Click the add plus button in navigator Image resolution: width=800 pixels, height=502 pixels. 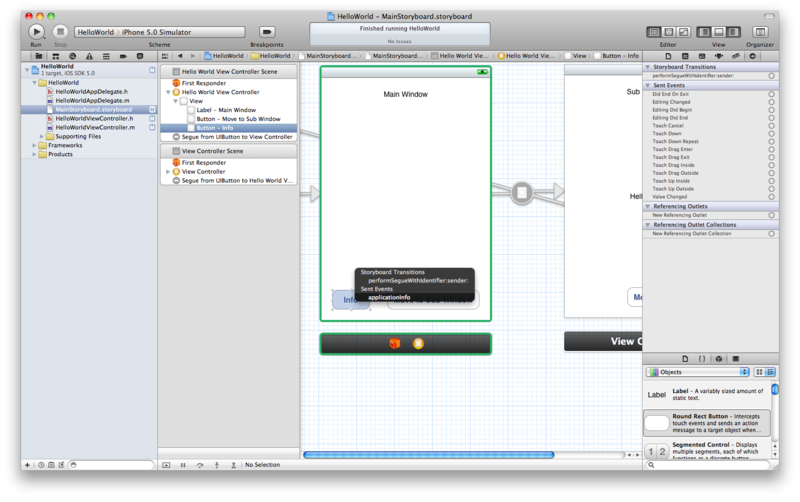click(x=28, y=465)
